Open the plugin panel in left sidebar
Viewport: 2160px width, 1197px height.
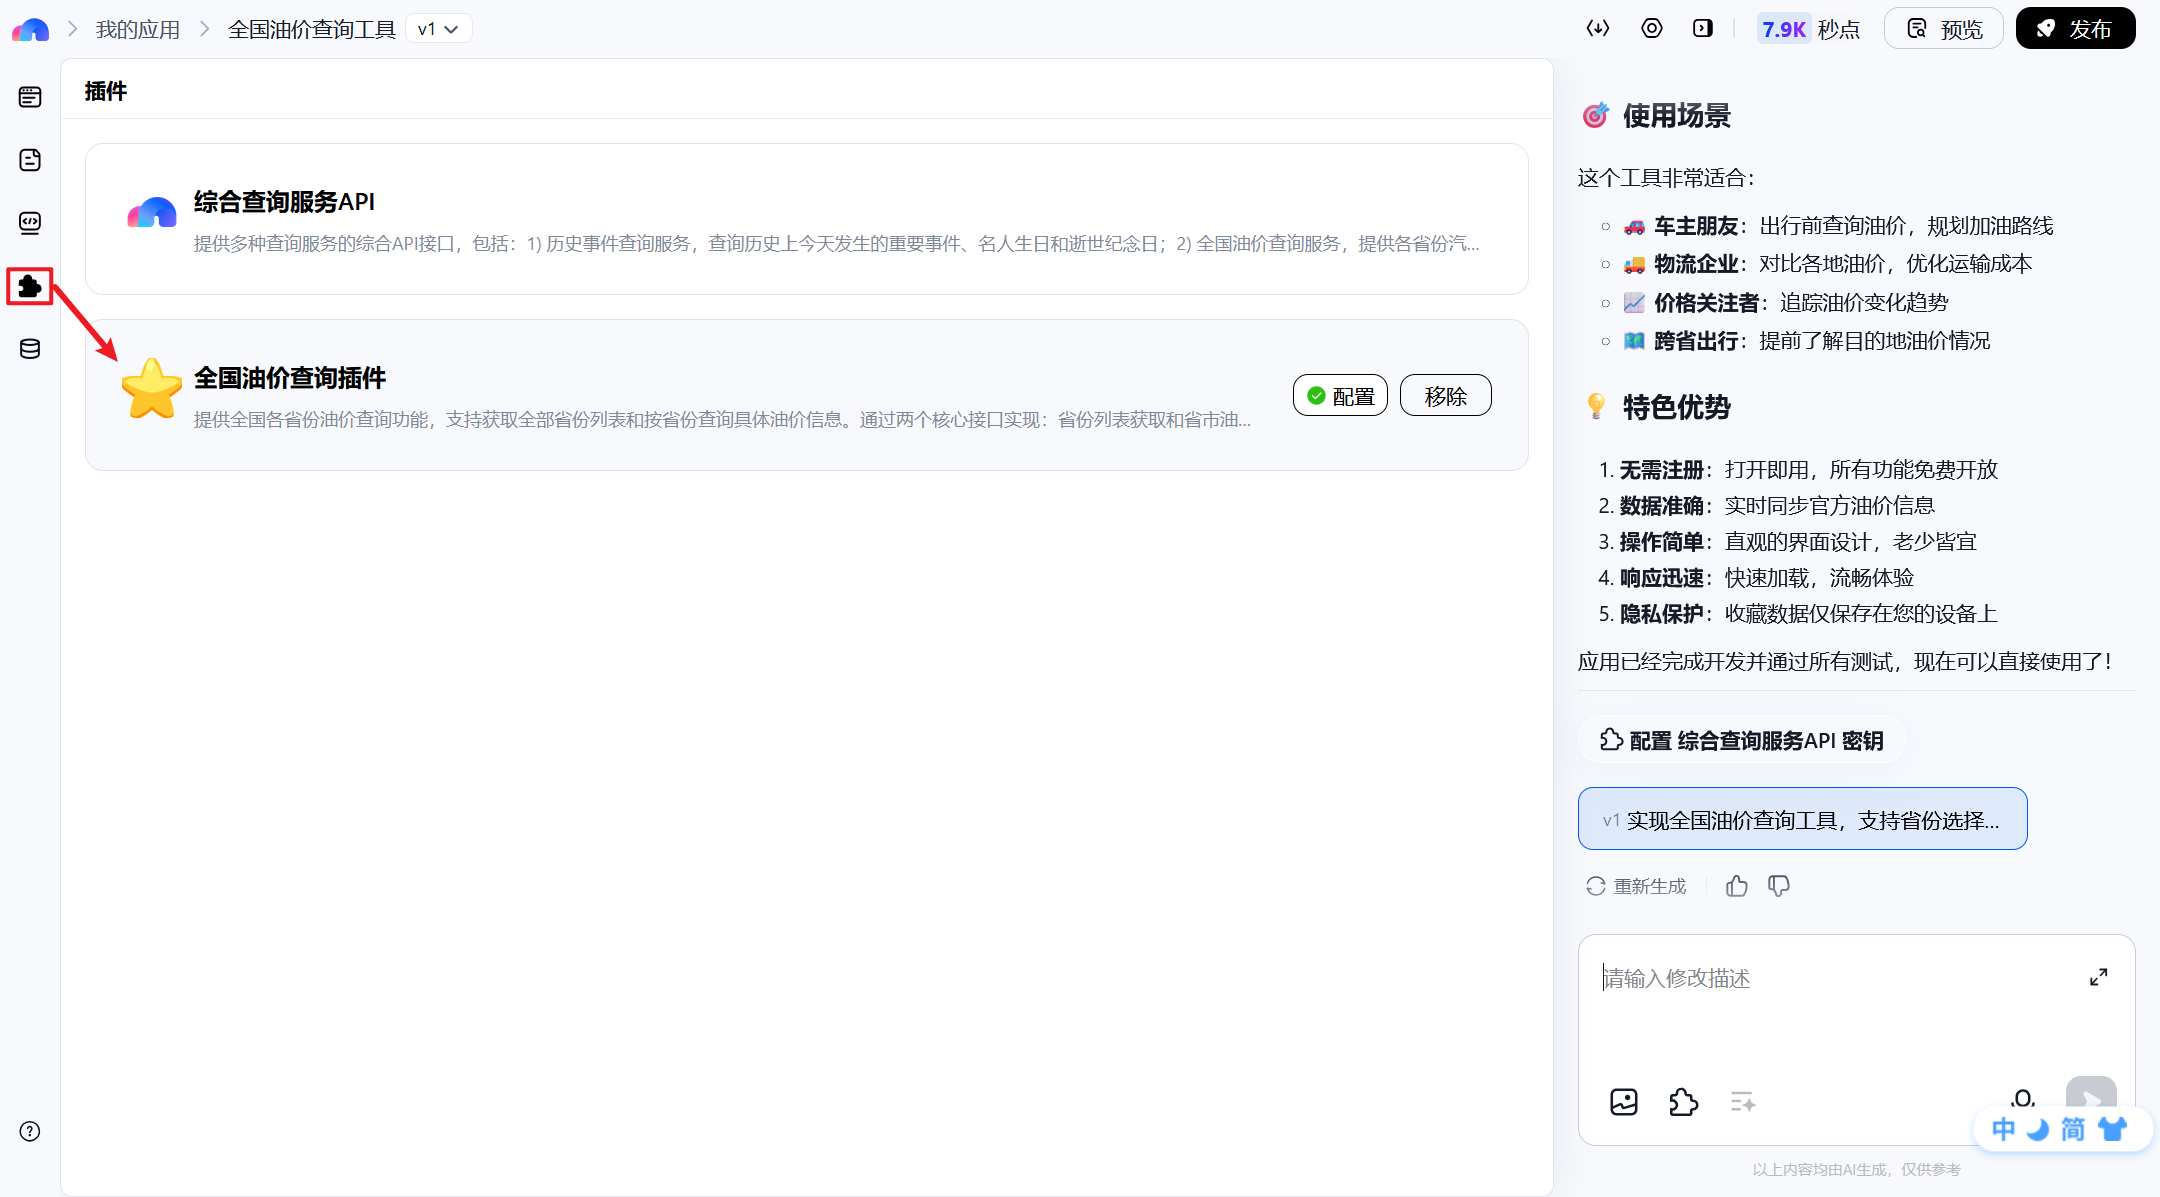click(30, 287)
